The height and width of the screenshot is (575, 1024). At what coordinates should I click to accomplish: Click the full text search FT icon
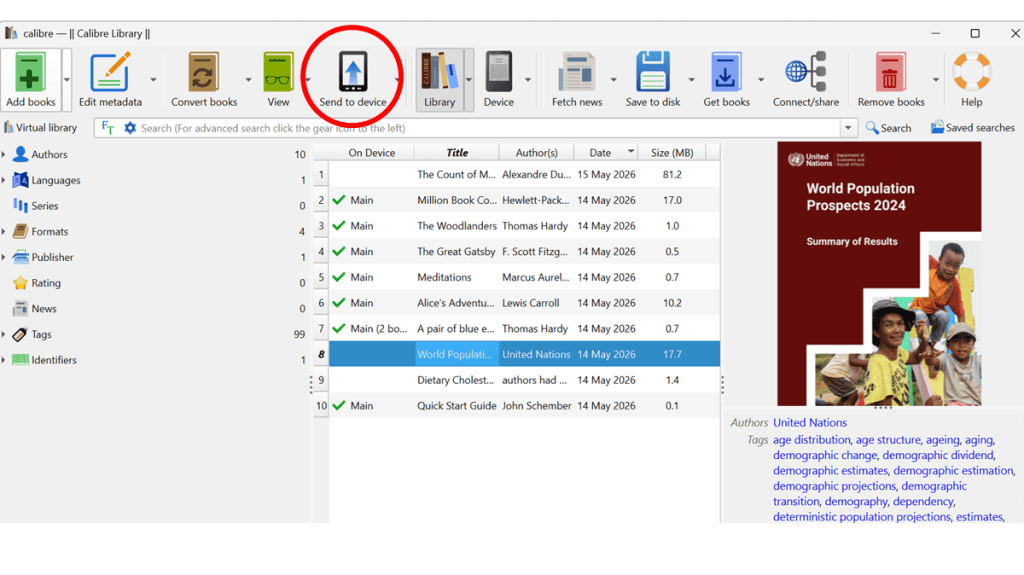108,128
